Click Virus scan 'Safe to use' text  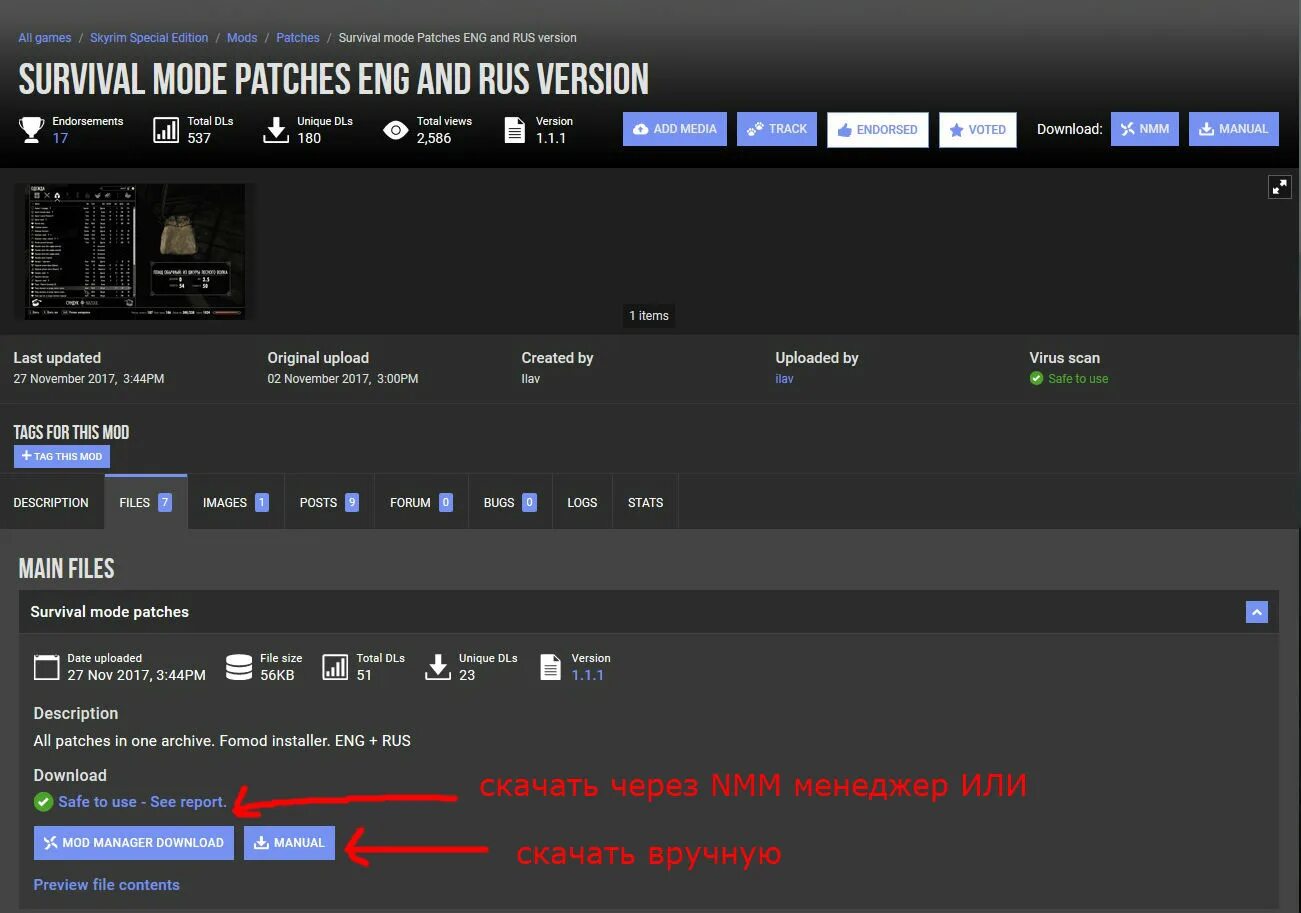click(1078, 379)
